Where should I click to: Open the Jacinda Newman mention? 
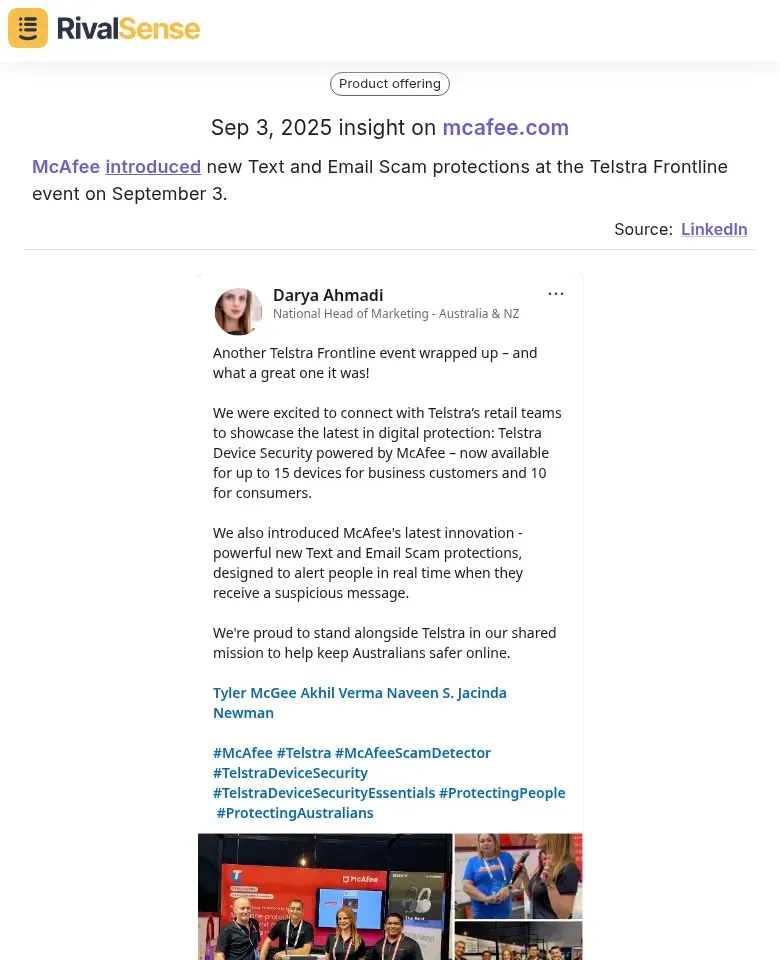coord(482,693)
